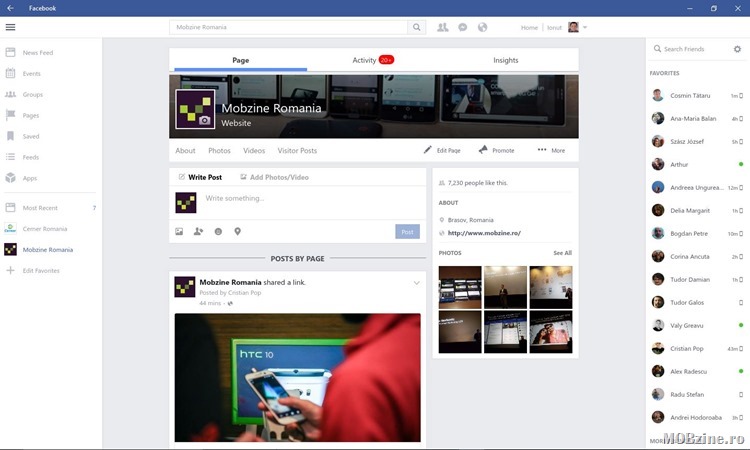Screen dimensions: 750x450
Task: Open the hamburger menu
Action: coord(10,27)
